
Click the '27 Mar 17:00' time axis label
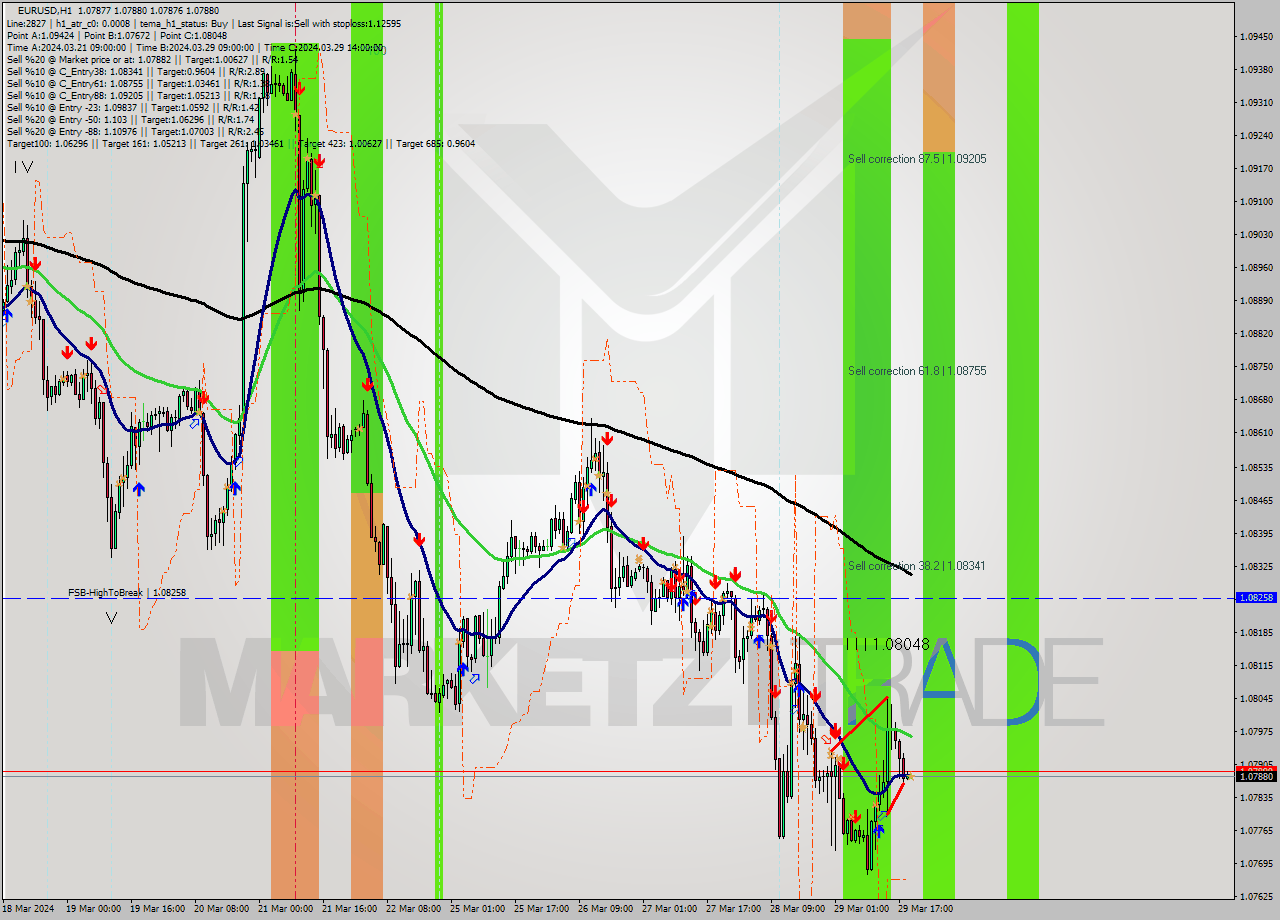point(733,909)
